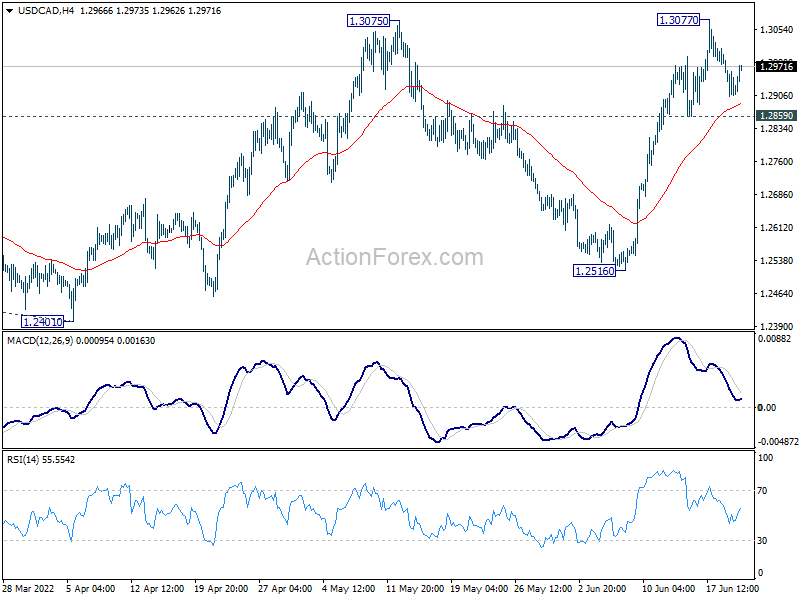Select the 1.30750 price label
Screen dimensions: 800x600
click(x=368, y=21)
